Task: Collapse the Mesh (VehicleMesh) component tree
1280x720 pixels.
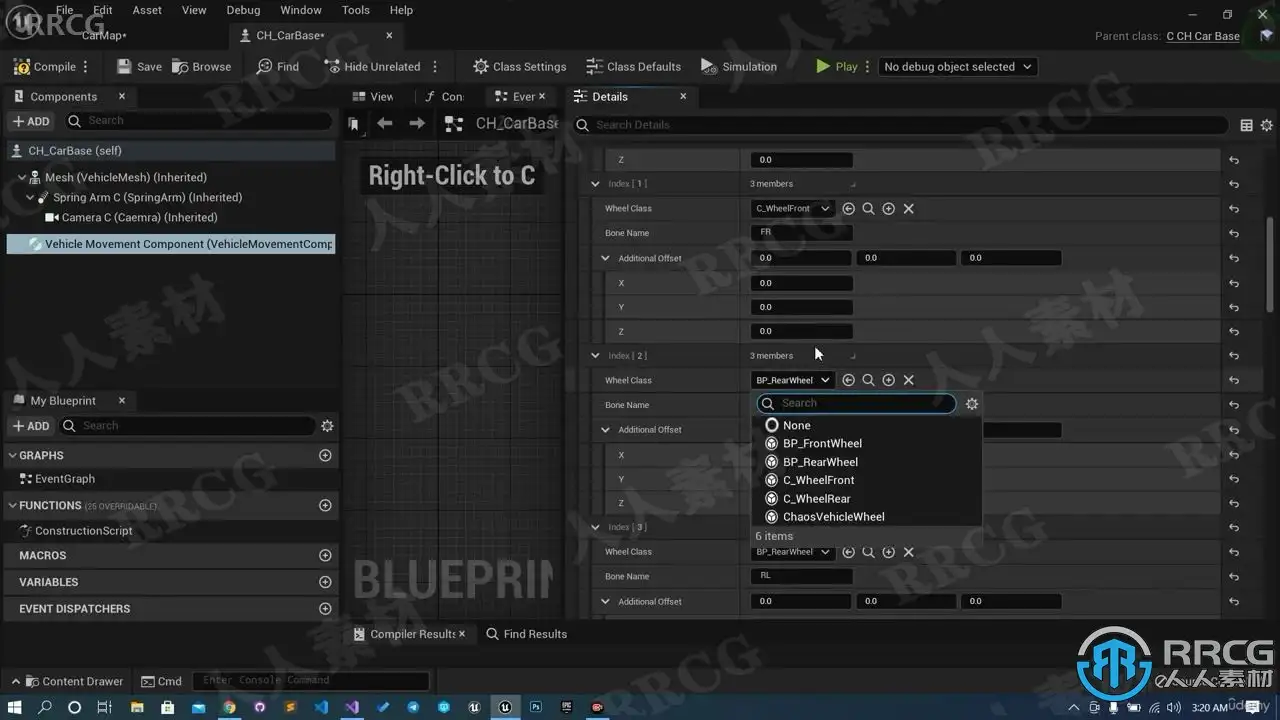Action: tap(22, 178)
